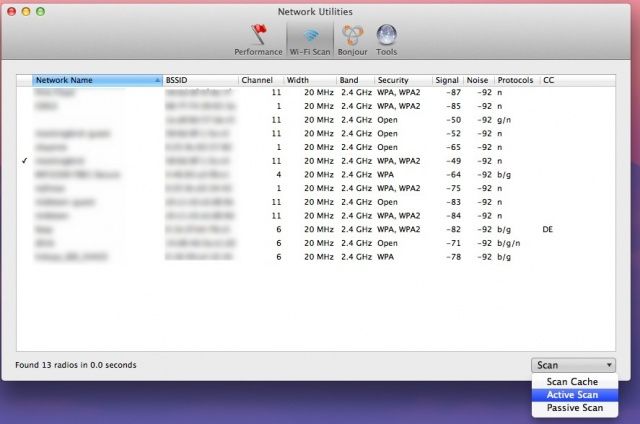Click the green zoom window button
640x424 pixels.
[42, 10]
